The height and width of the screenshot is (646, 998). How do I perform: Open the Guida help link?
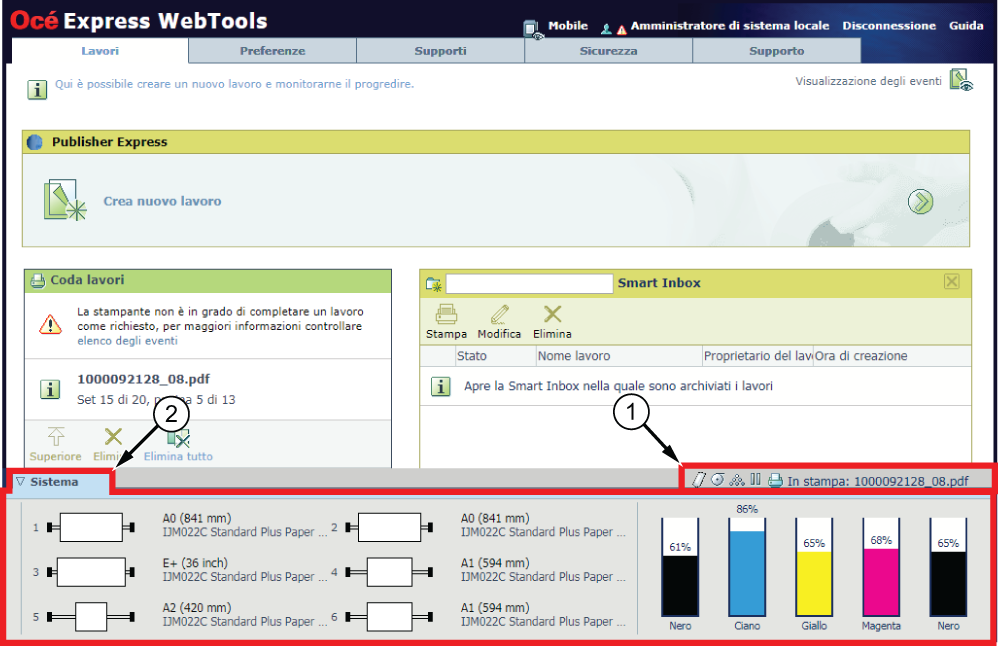click(x=966, y=25)
